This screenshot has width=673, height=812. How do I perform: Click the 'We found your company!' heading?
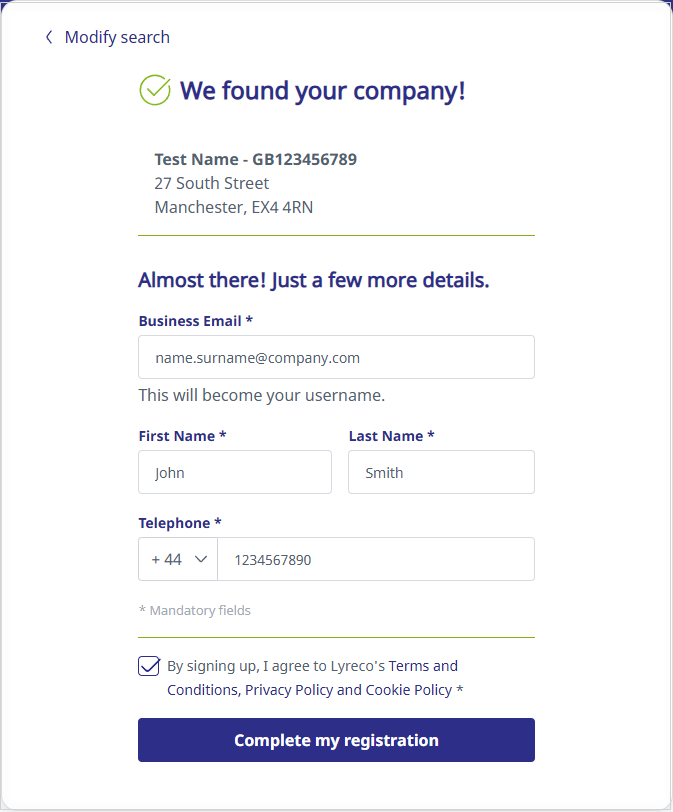click(x=322, y=91)
